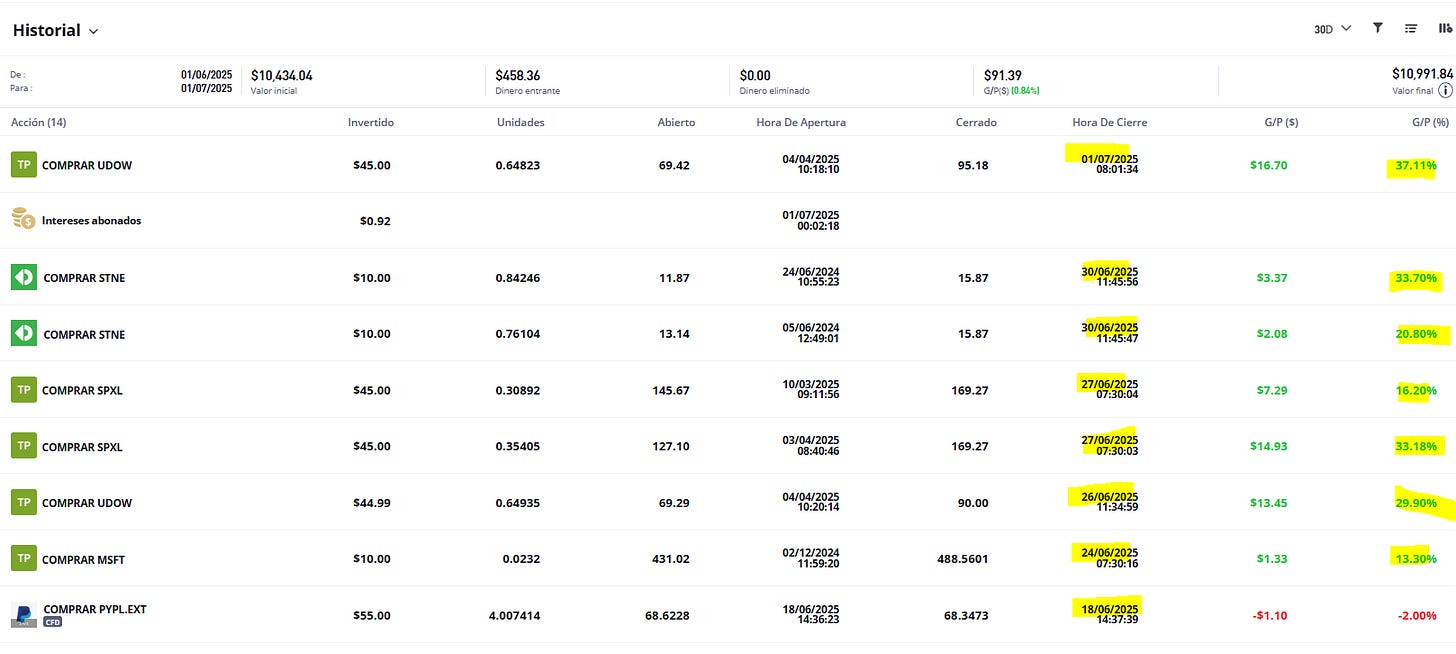Viewport: 1456px width, 654px height.
Task: Click STNE logo in the 33.70% row
Action: click(x=24, y=277)
